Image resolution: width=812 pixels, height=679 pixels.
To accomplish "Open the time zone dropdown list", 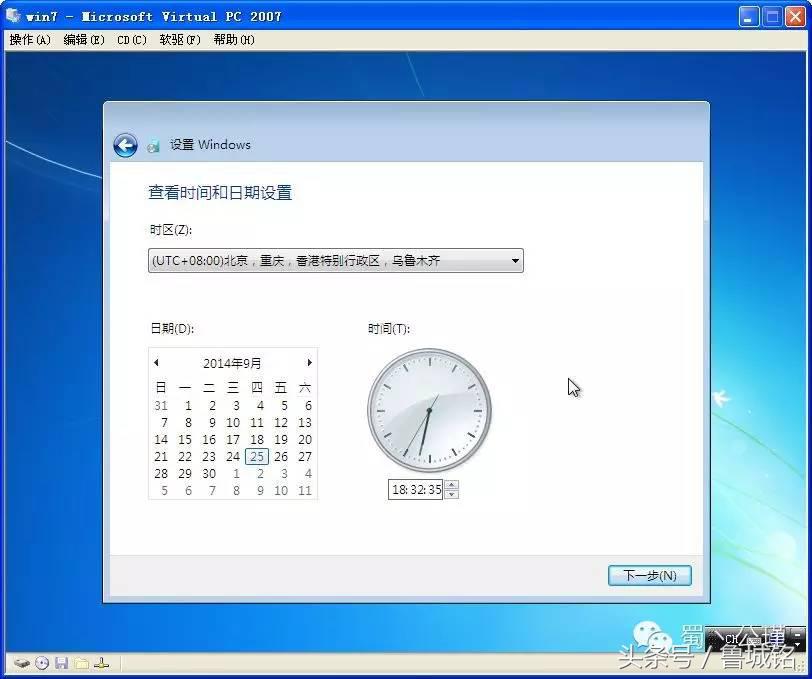I will click(516, 260).
